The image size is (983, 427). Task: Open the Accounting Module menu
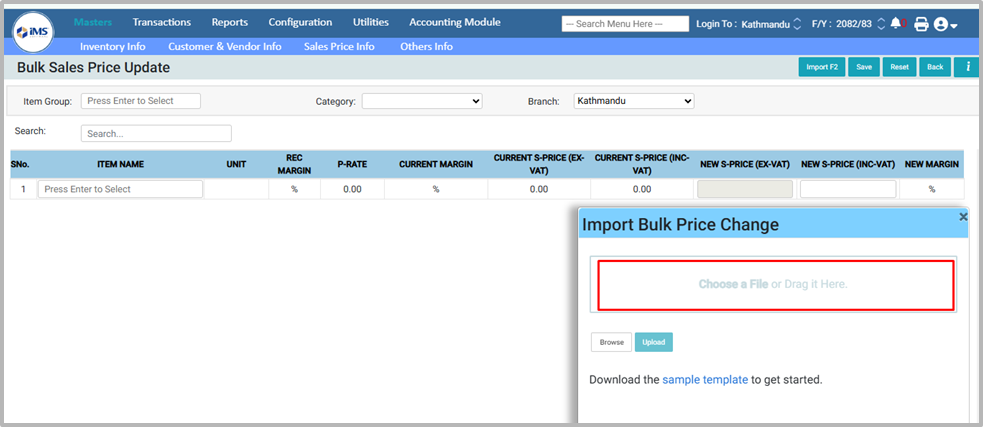[454, 22]
